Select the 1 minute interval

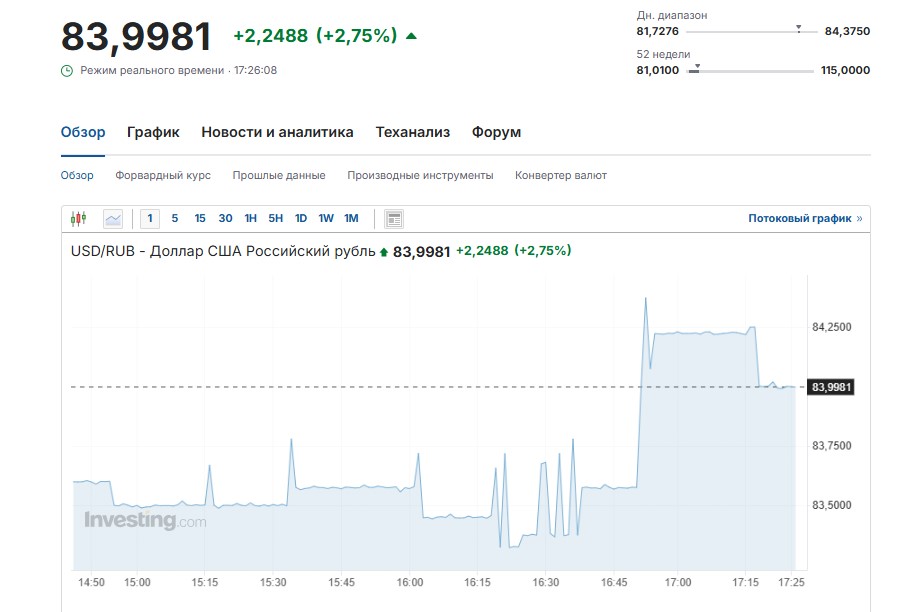[150, 219]
